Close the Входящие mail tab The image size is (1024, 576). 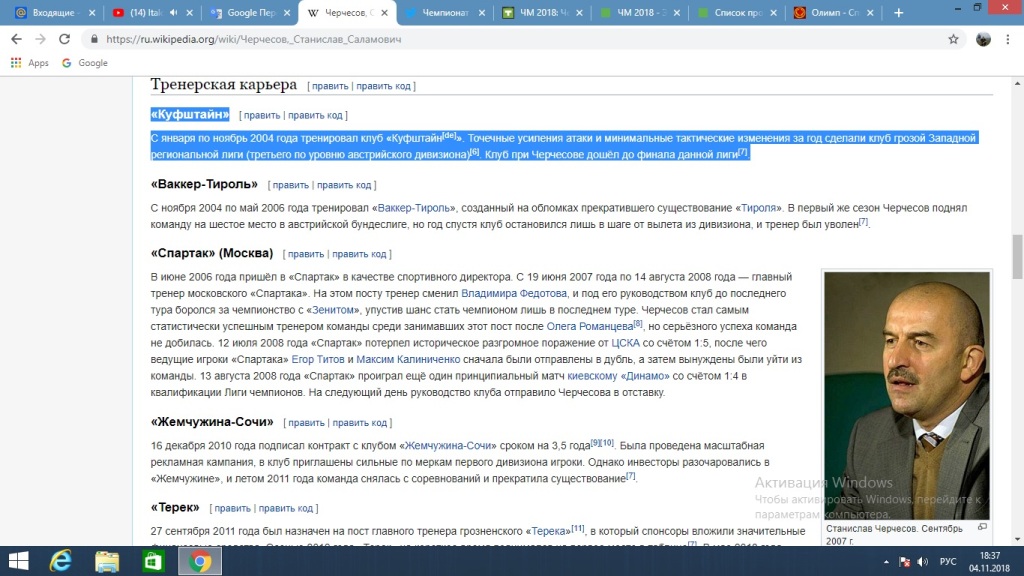coord(91,12)
